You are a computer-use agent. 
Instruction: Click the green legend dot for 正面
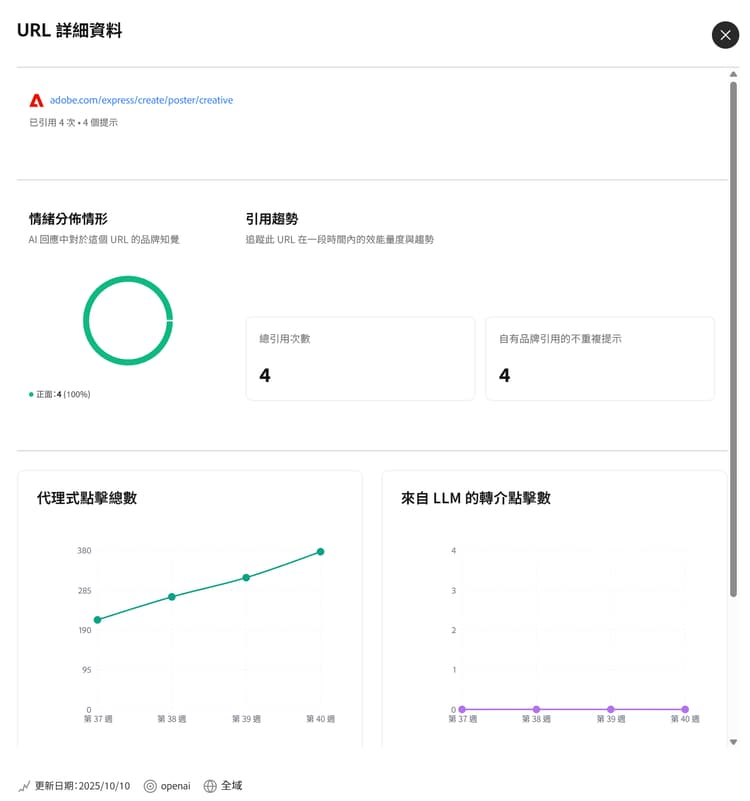[x=31, y=394]
